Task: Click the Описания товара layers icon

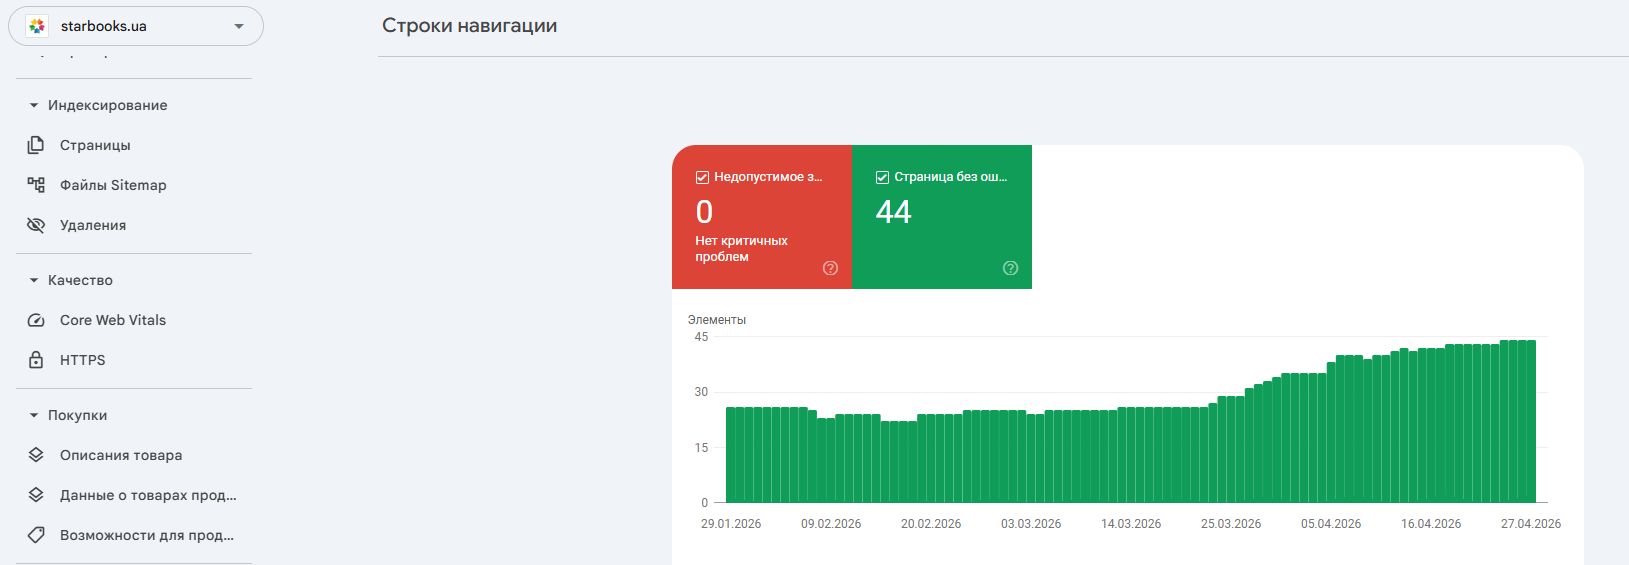Action: pos(36,455)
